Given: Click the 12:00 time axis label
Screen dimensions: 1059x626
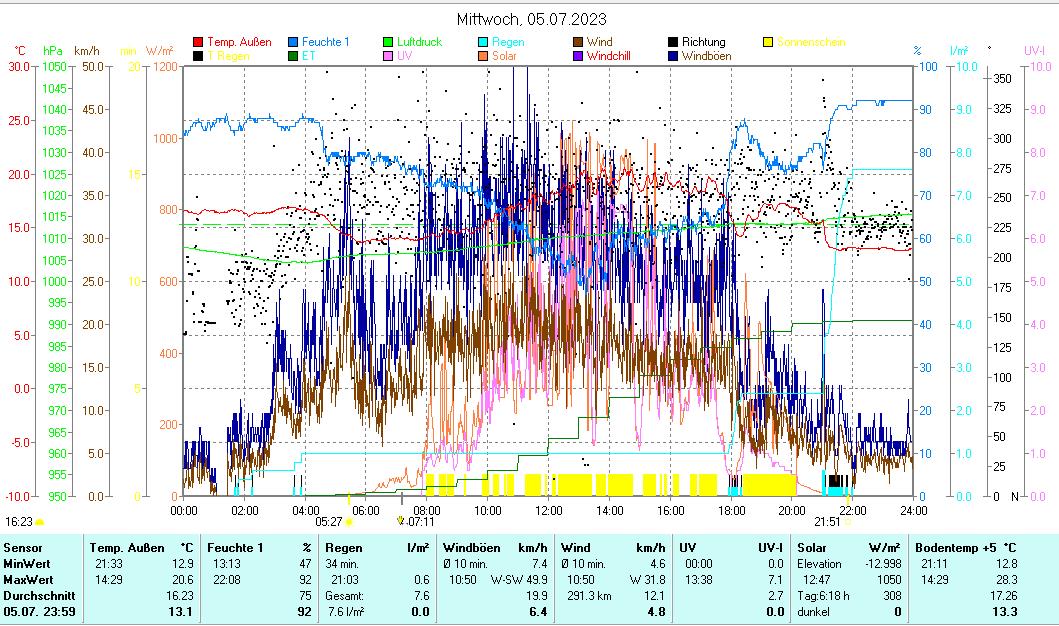Looking at the screenshot, I should (x=549, y=510).
